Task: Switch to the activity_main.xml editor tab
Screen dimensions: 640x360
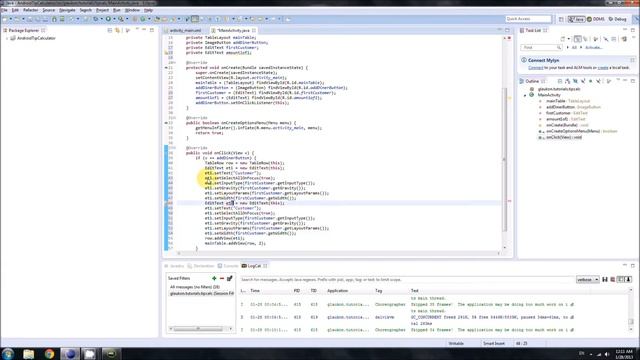Action: 185,31
